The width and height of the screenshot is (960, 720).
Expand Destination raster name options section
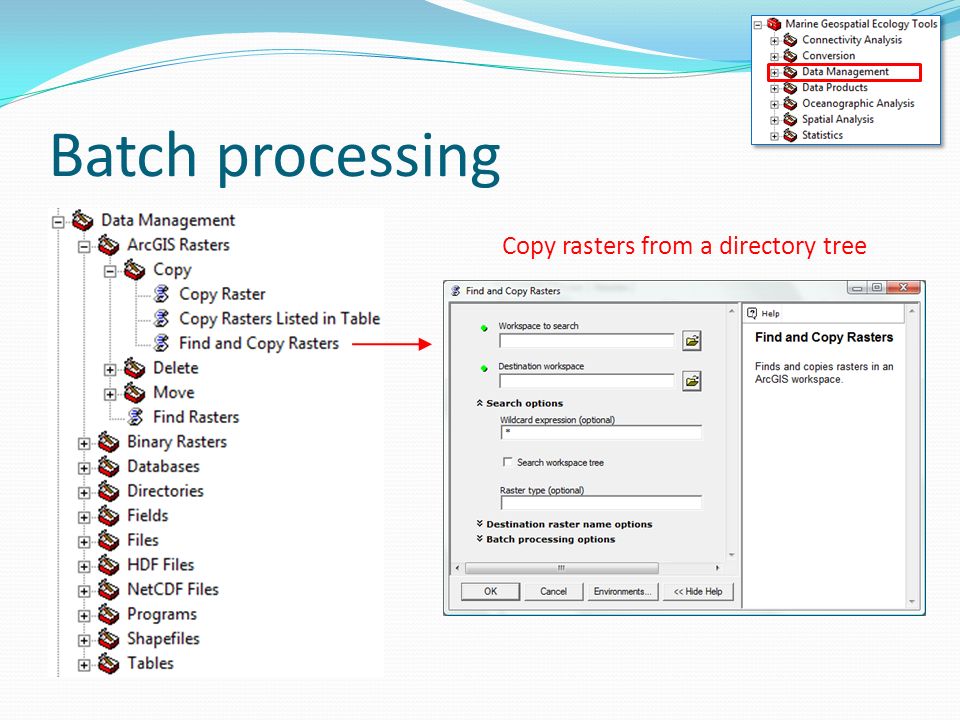pos(480,523)
